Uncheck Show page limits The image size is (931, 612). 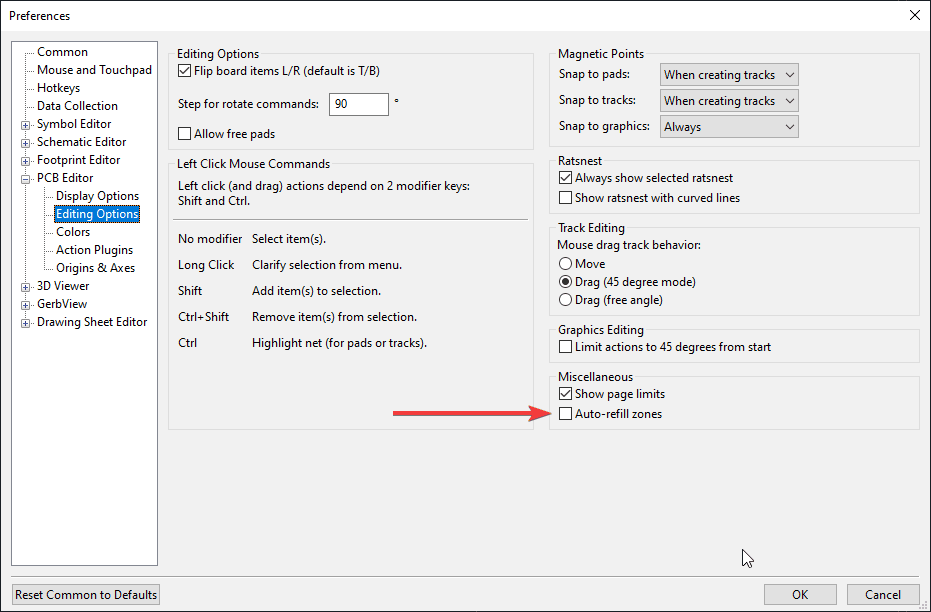566,394
